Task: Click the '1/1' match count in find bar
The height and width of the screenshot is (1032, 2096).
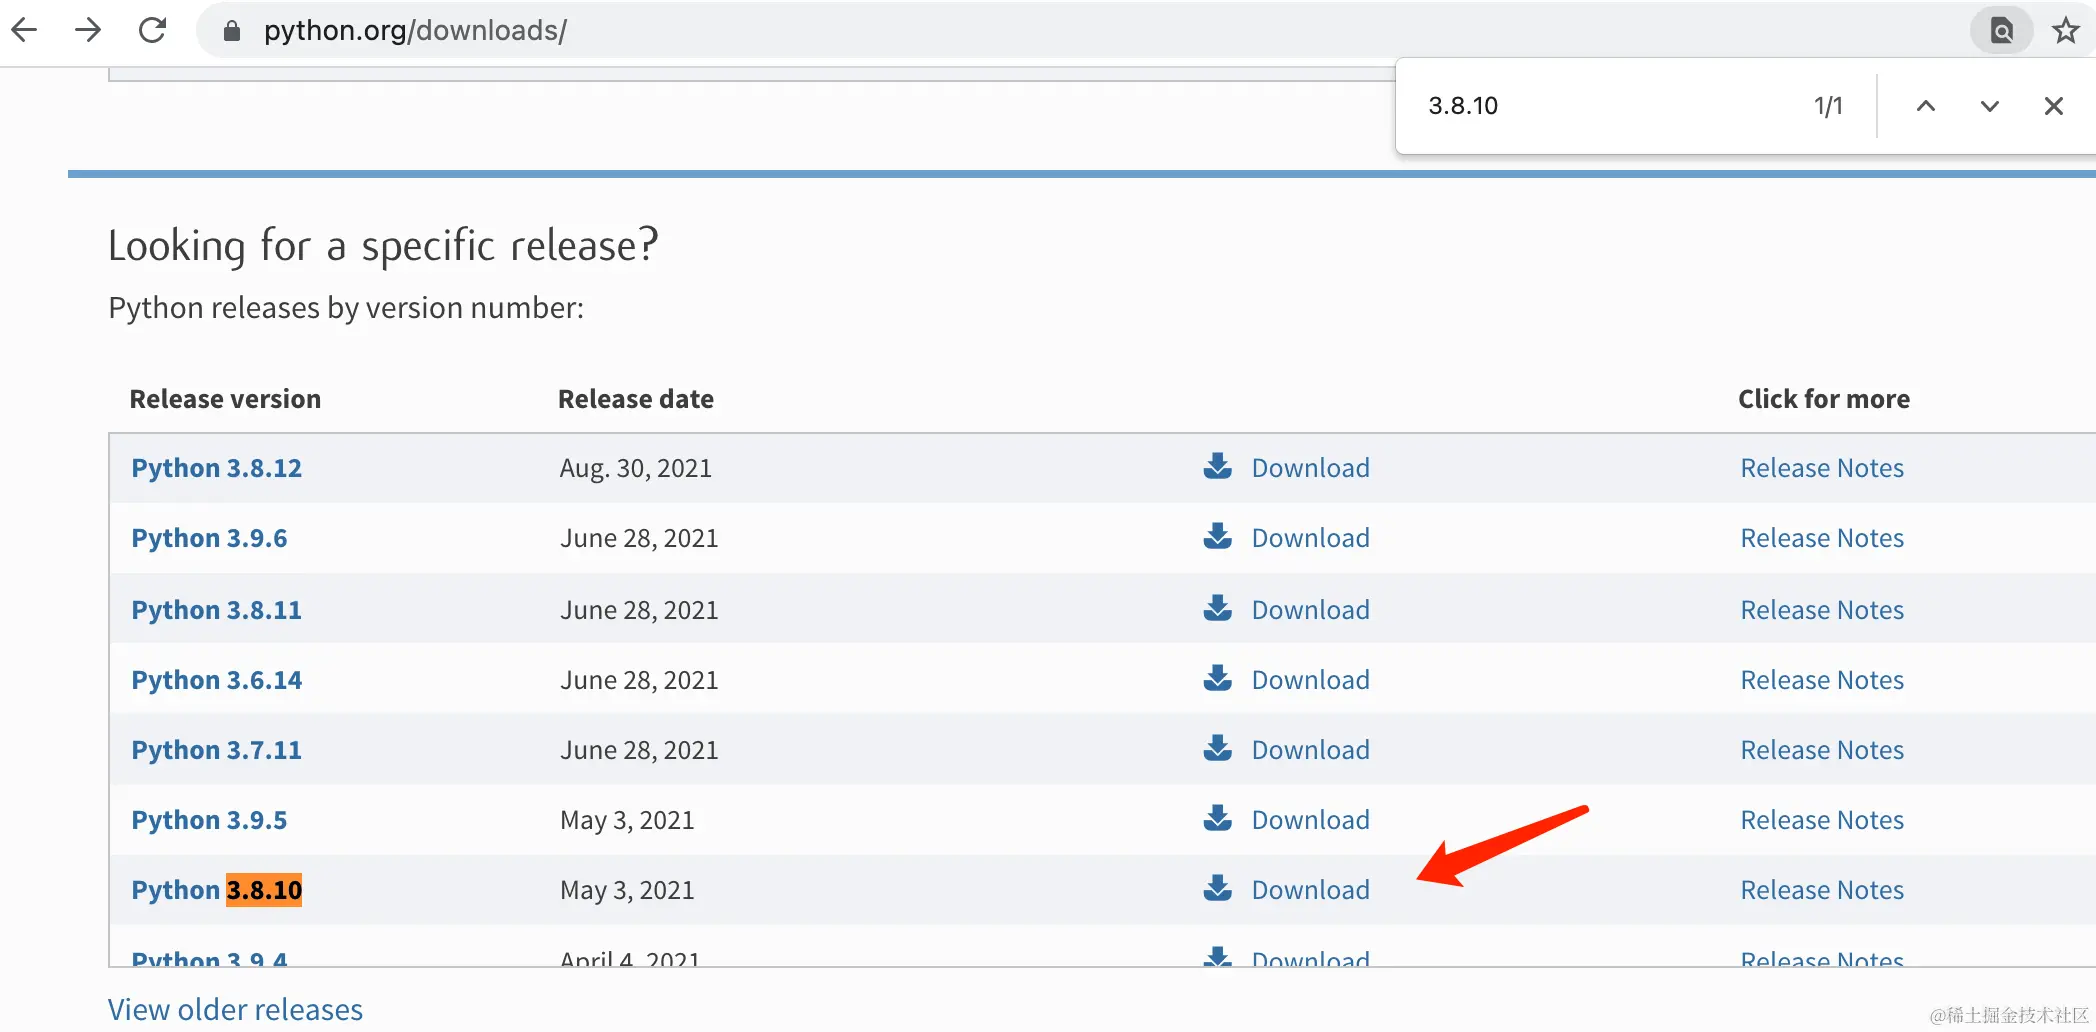Action: pos(1828,106)
